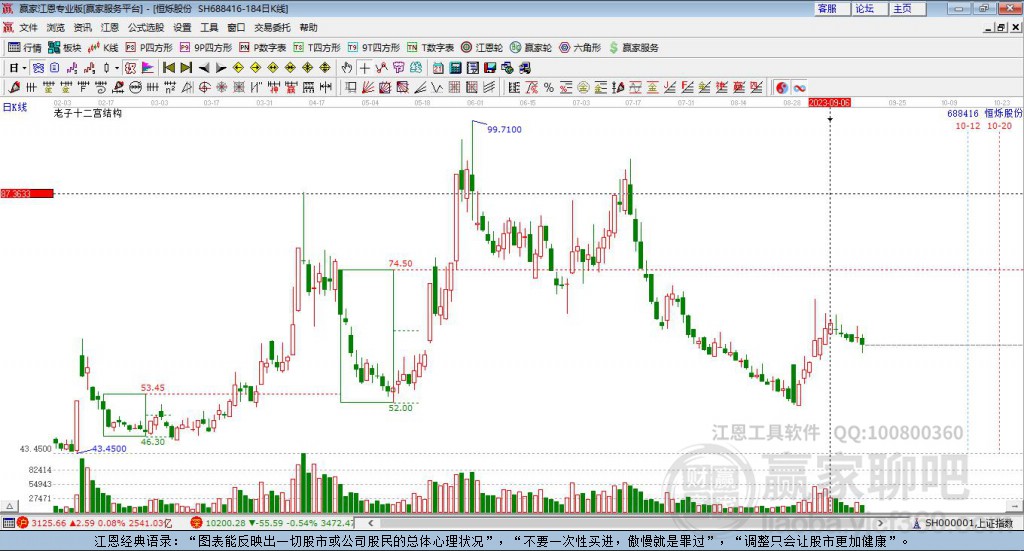Click the 深 index 10200.28 status entry
The width and height of the screenshot is (1024, 551).
pyautogui.click(x=273, y=523)
